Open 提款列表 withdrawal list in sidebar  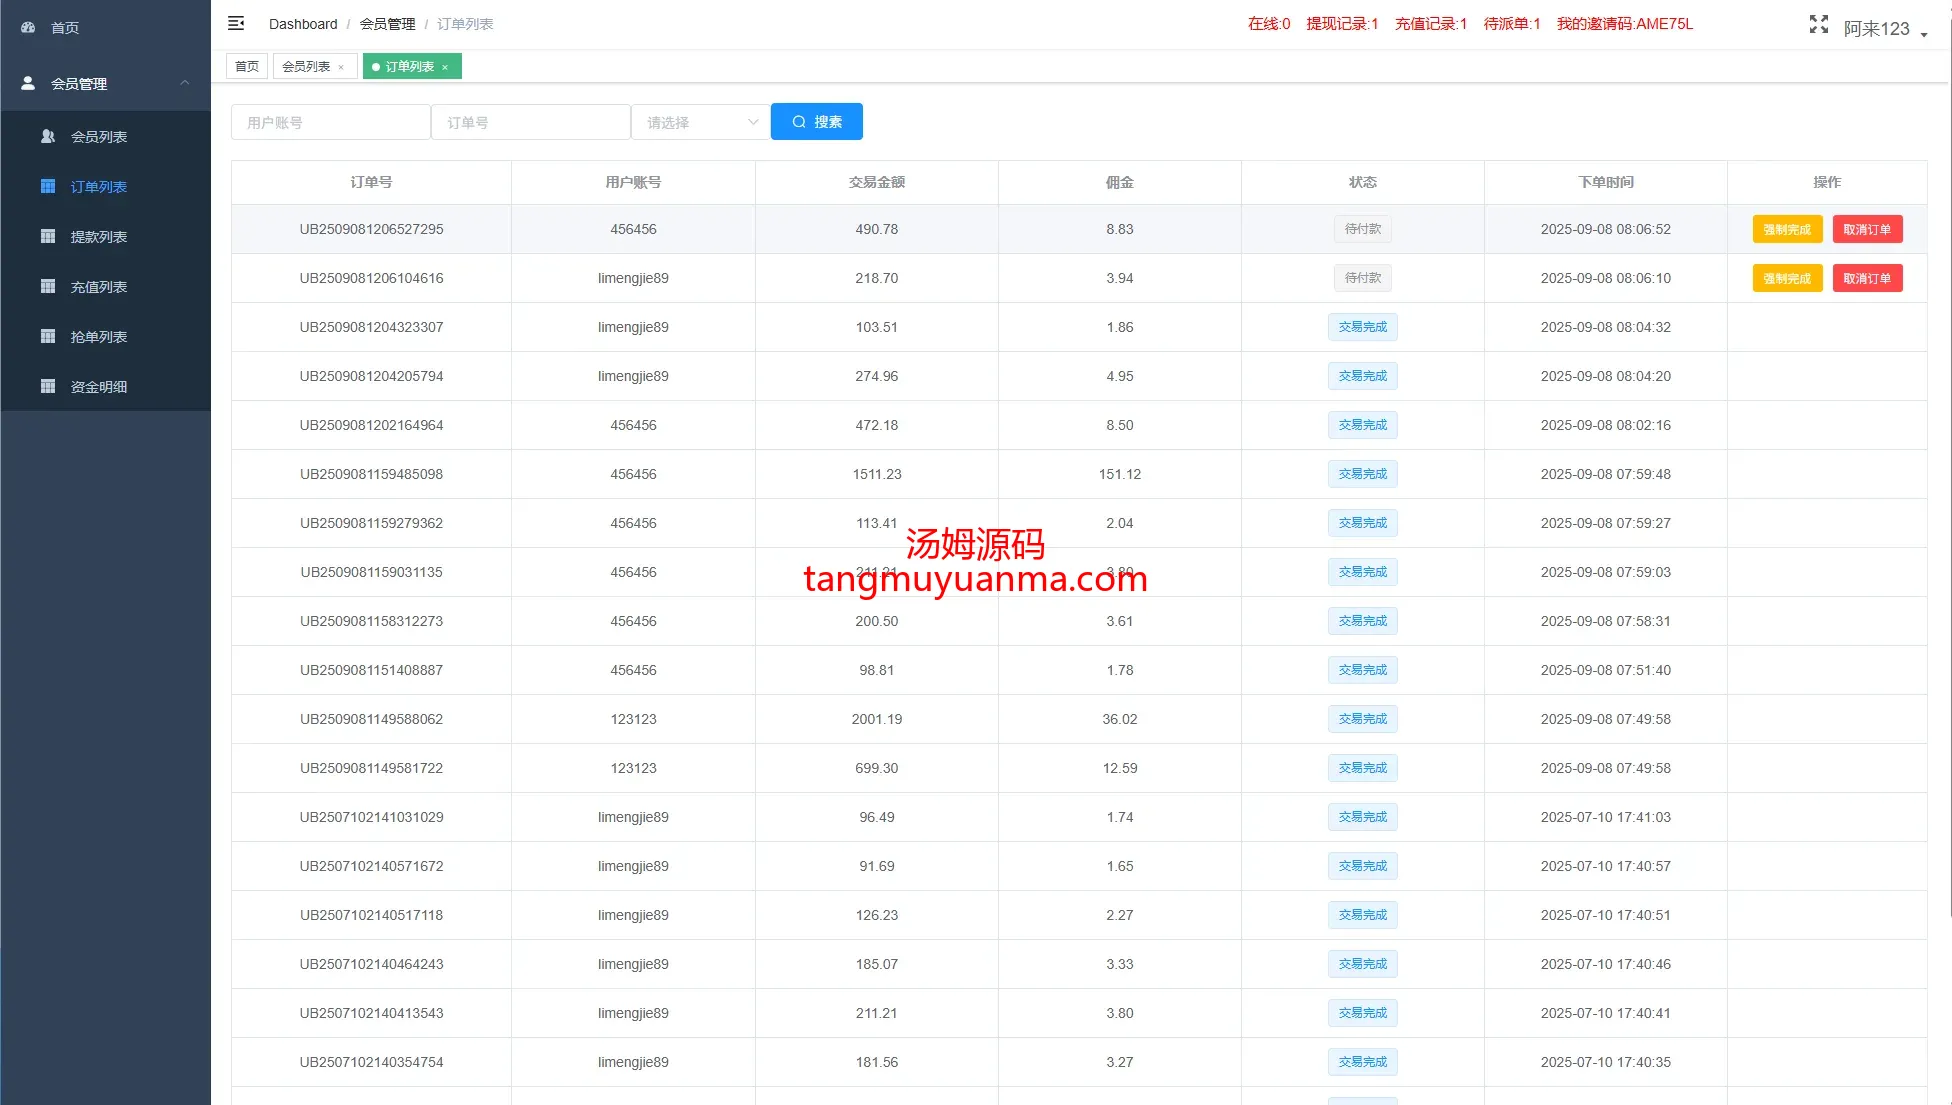point(98,237)
